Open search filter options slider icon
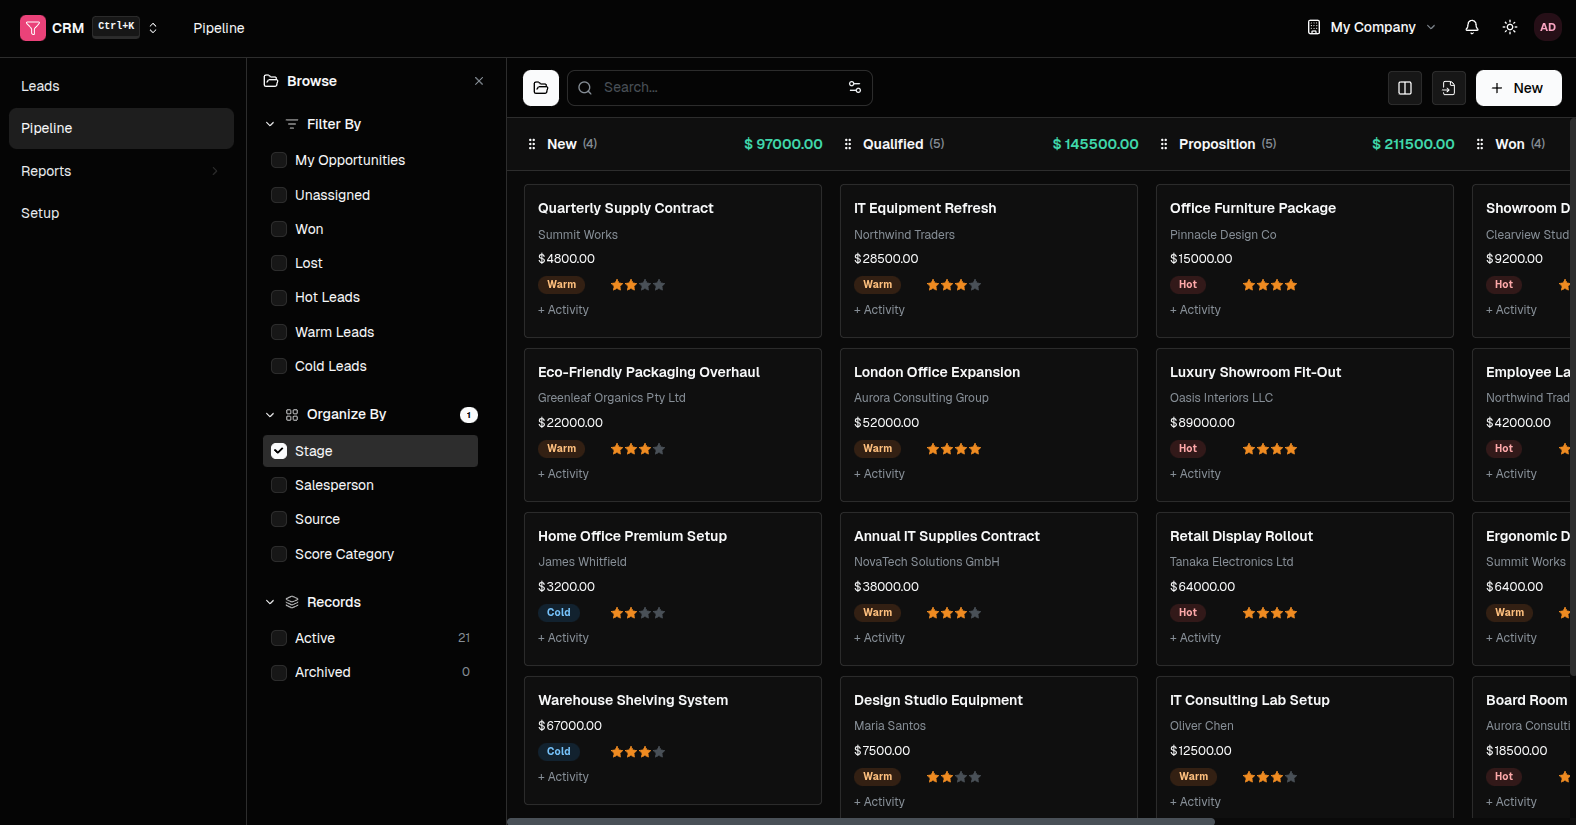 [854, 88]
